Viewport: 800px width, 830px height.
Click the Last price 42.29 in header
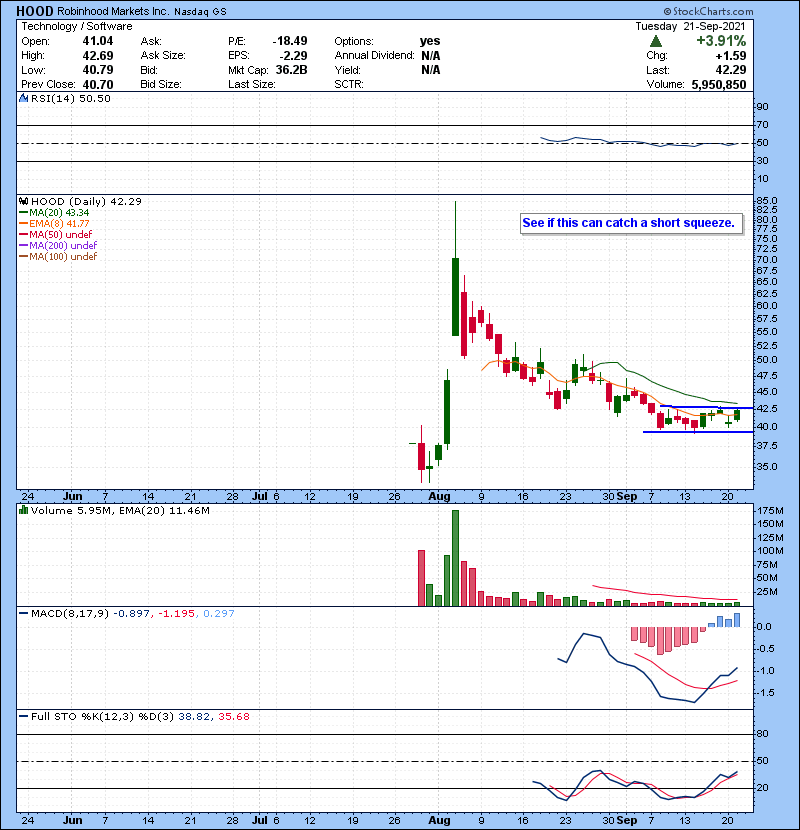tap(731, 70)
